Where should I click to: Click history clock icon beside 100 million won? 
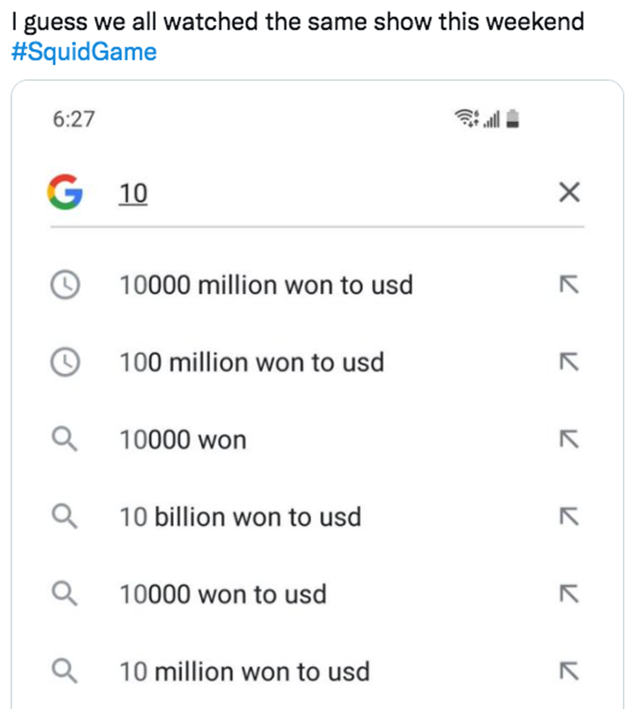point(65,362)
